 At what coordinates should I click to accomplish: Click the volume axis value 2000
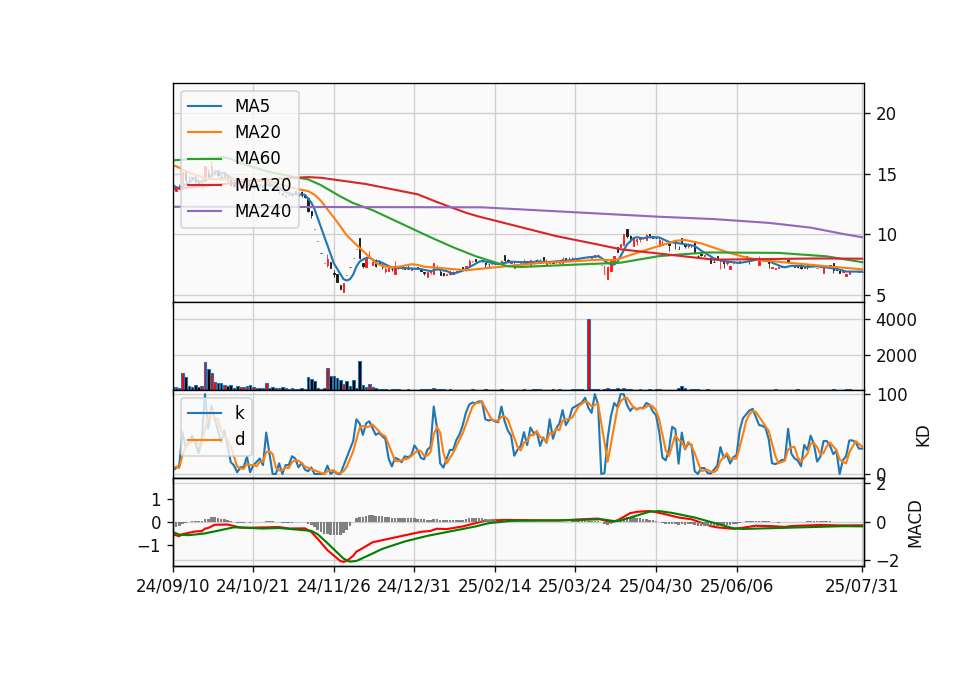click(896, 356)
